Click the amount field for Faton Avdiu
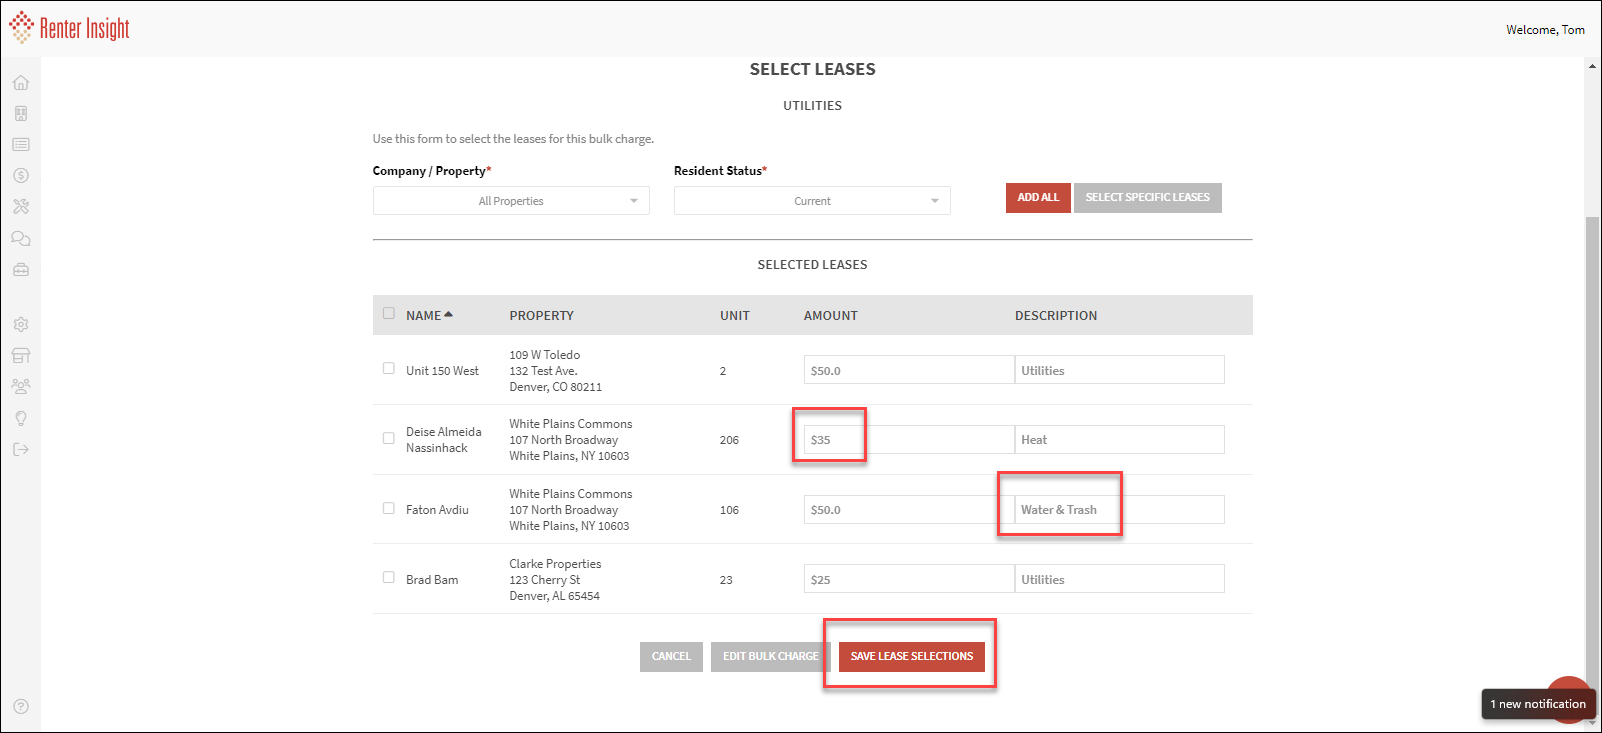The width and height of the screenshot is (1602, 733). tap(909, 510)
